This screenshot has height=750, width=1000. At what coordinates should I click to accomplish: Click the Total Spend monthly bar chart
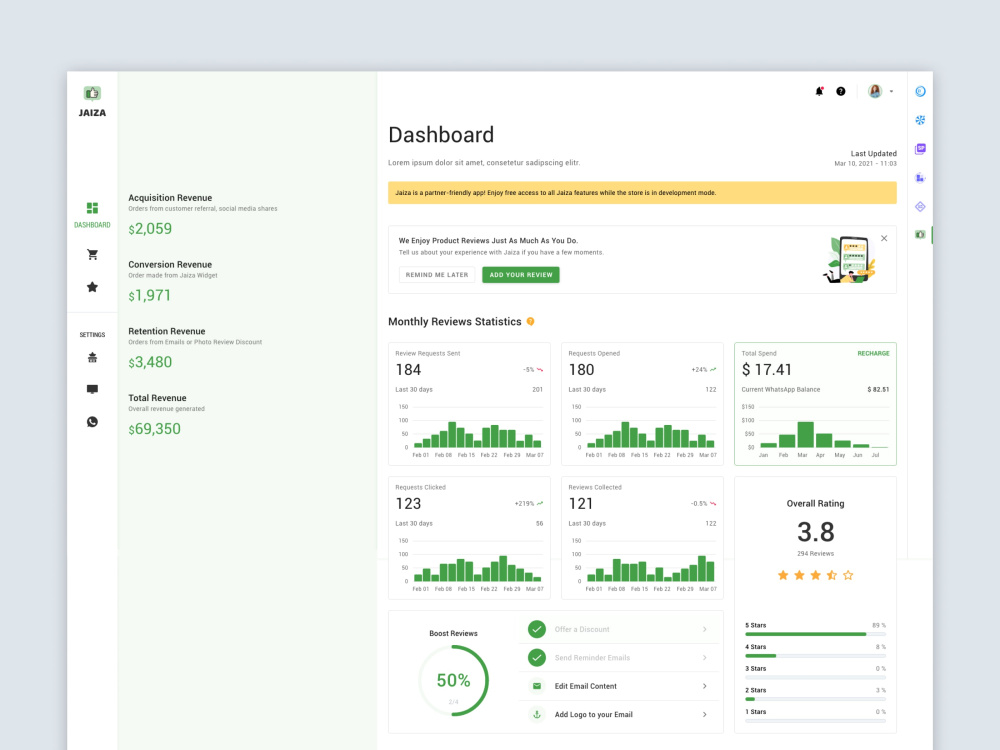[x=815, y=432]
